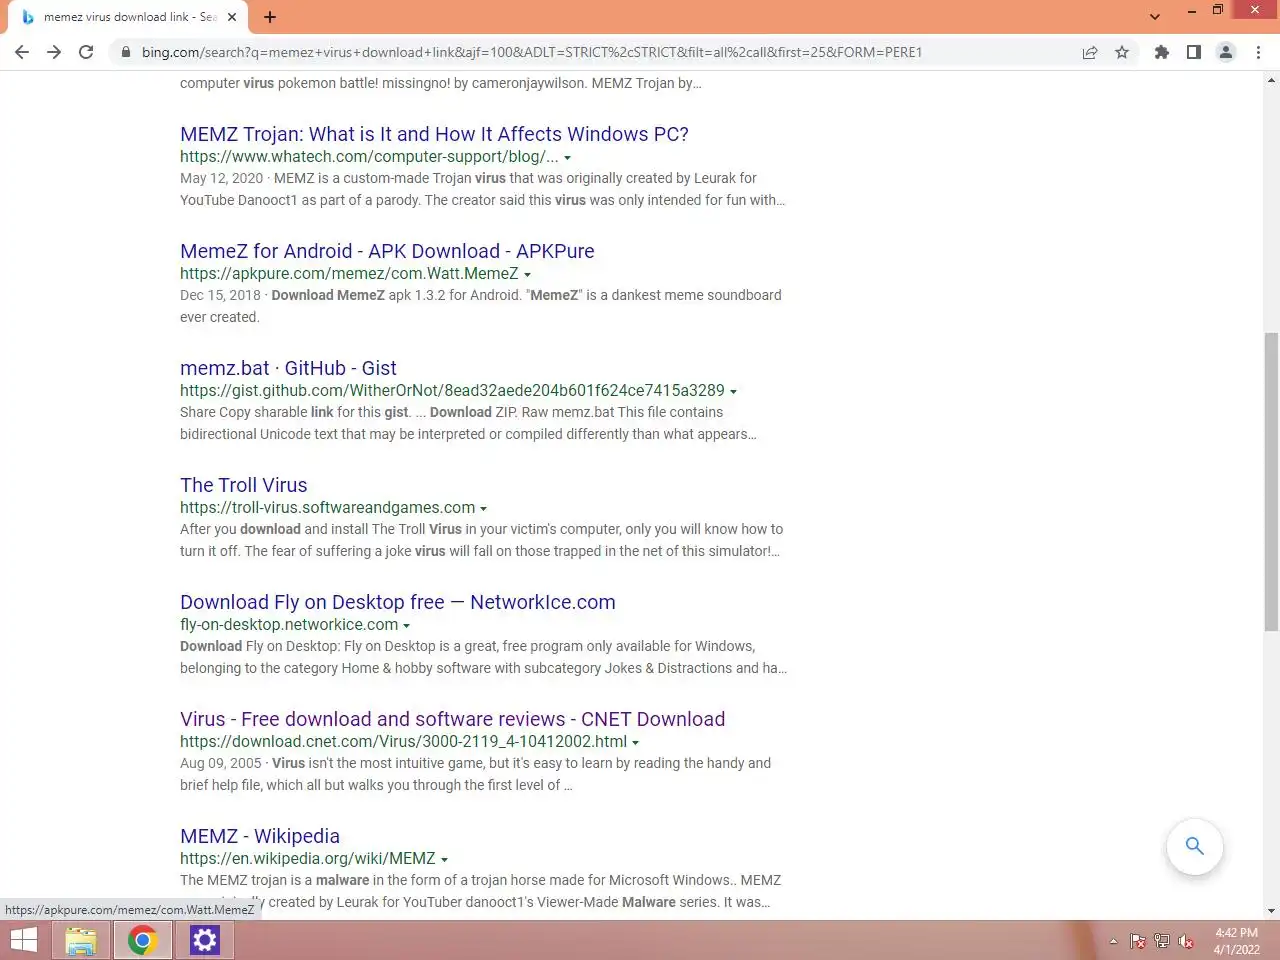Open Download Fly on Desktop result
This screenshot has width=1280, height=960.
click(398, 602)
